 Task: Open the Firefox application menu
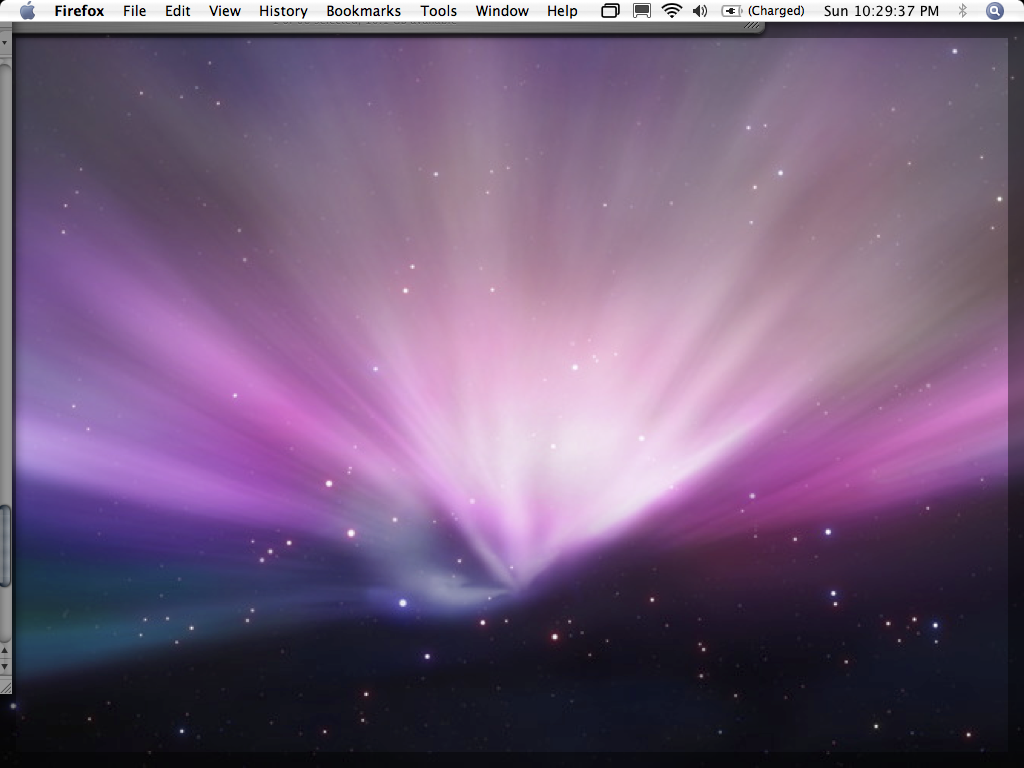coord(79,11)
